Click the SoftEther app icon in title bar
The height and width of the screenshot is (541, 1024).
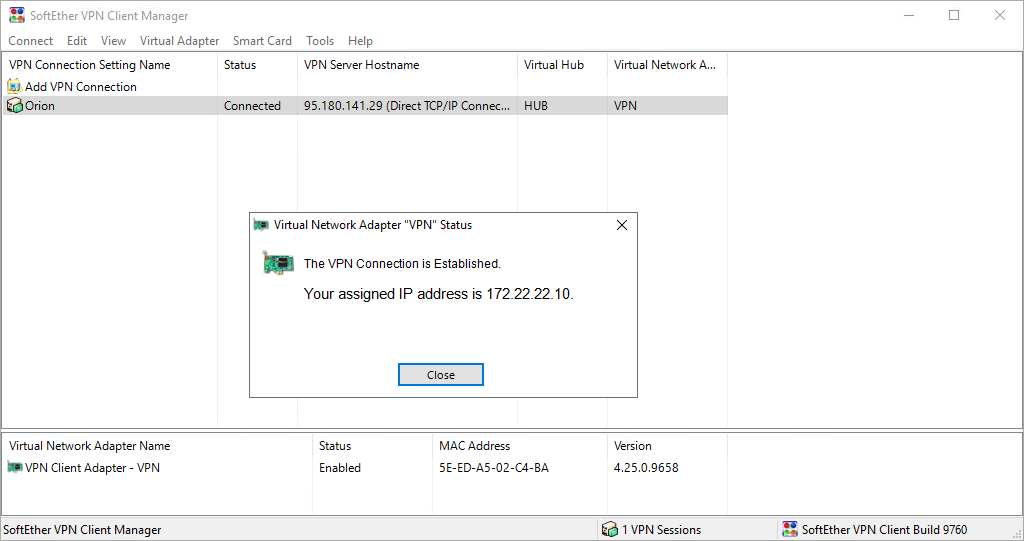pyautogui.click(x=17, y=15)
